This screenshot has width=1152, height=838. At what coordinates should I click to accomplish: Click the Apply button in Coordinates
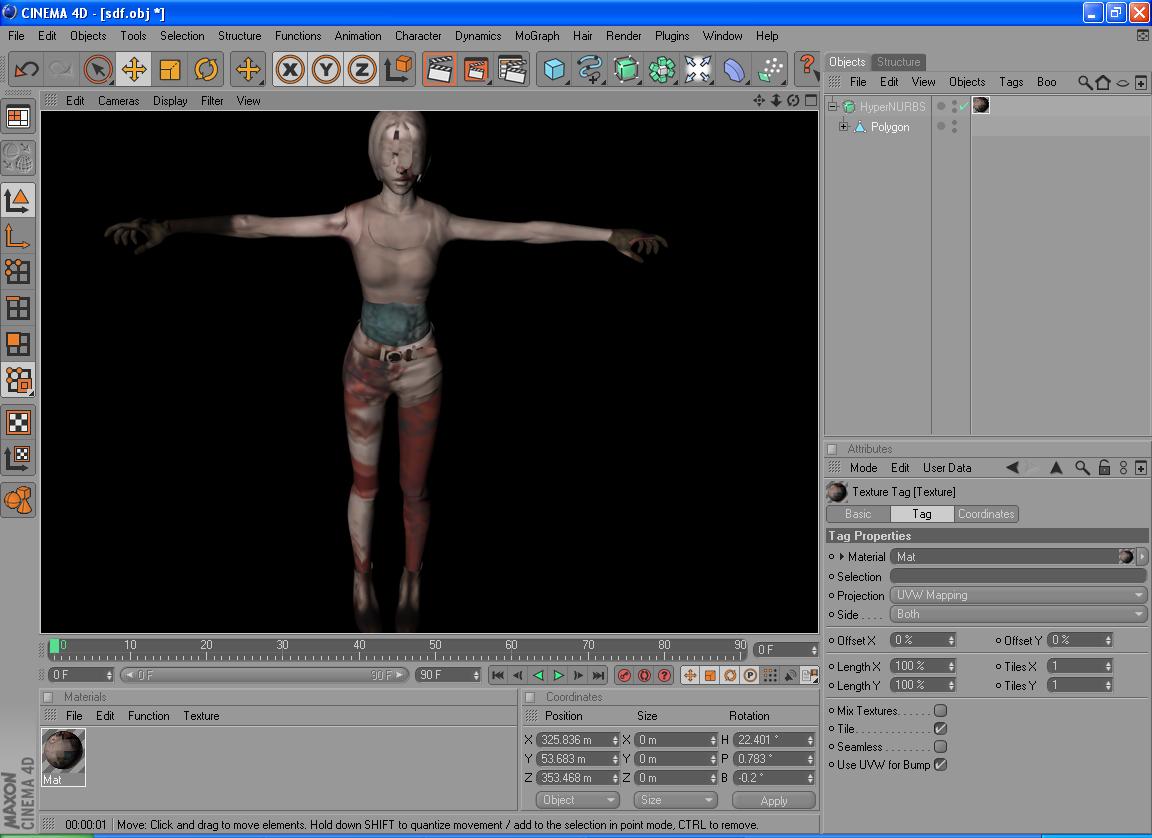pos(773,800)
